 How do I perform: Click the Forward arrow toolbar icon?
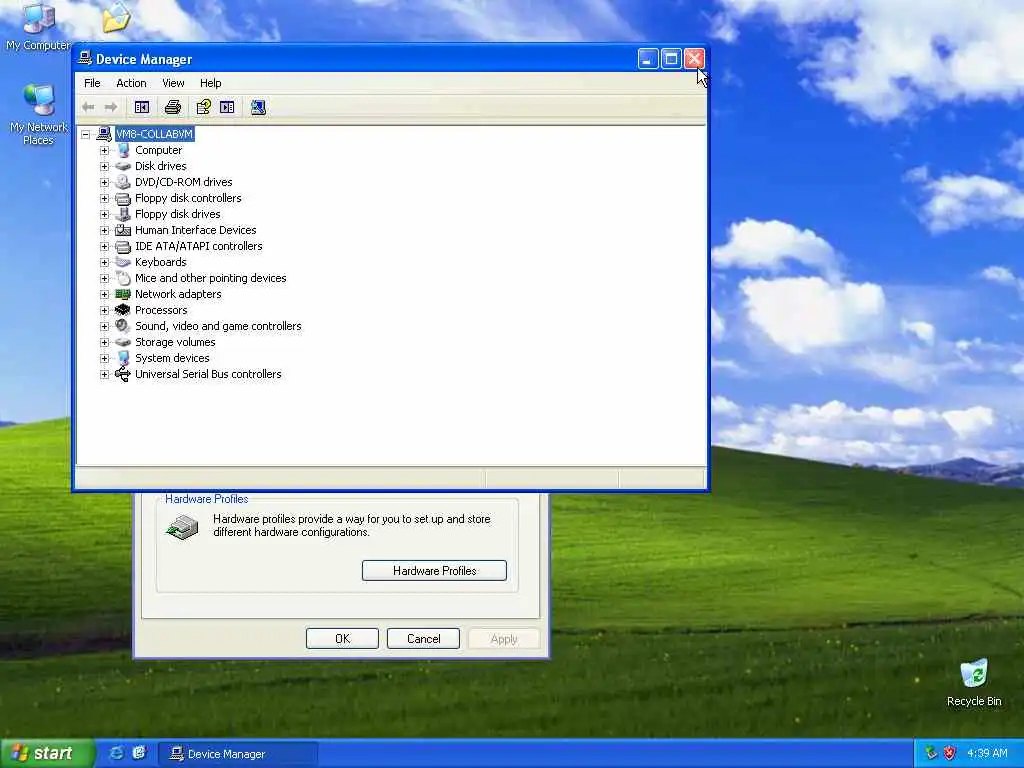coord(111,107)
